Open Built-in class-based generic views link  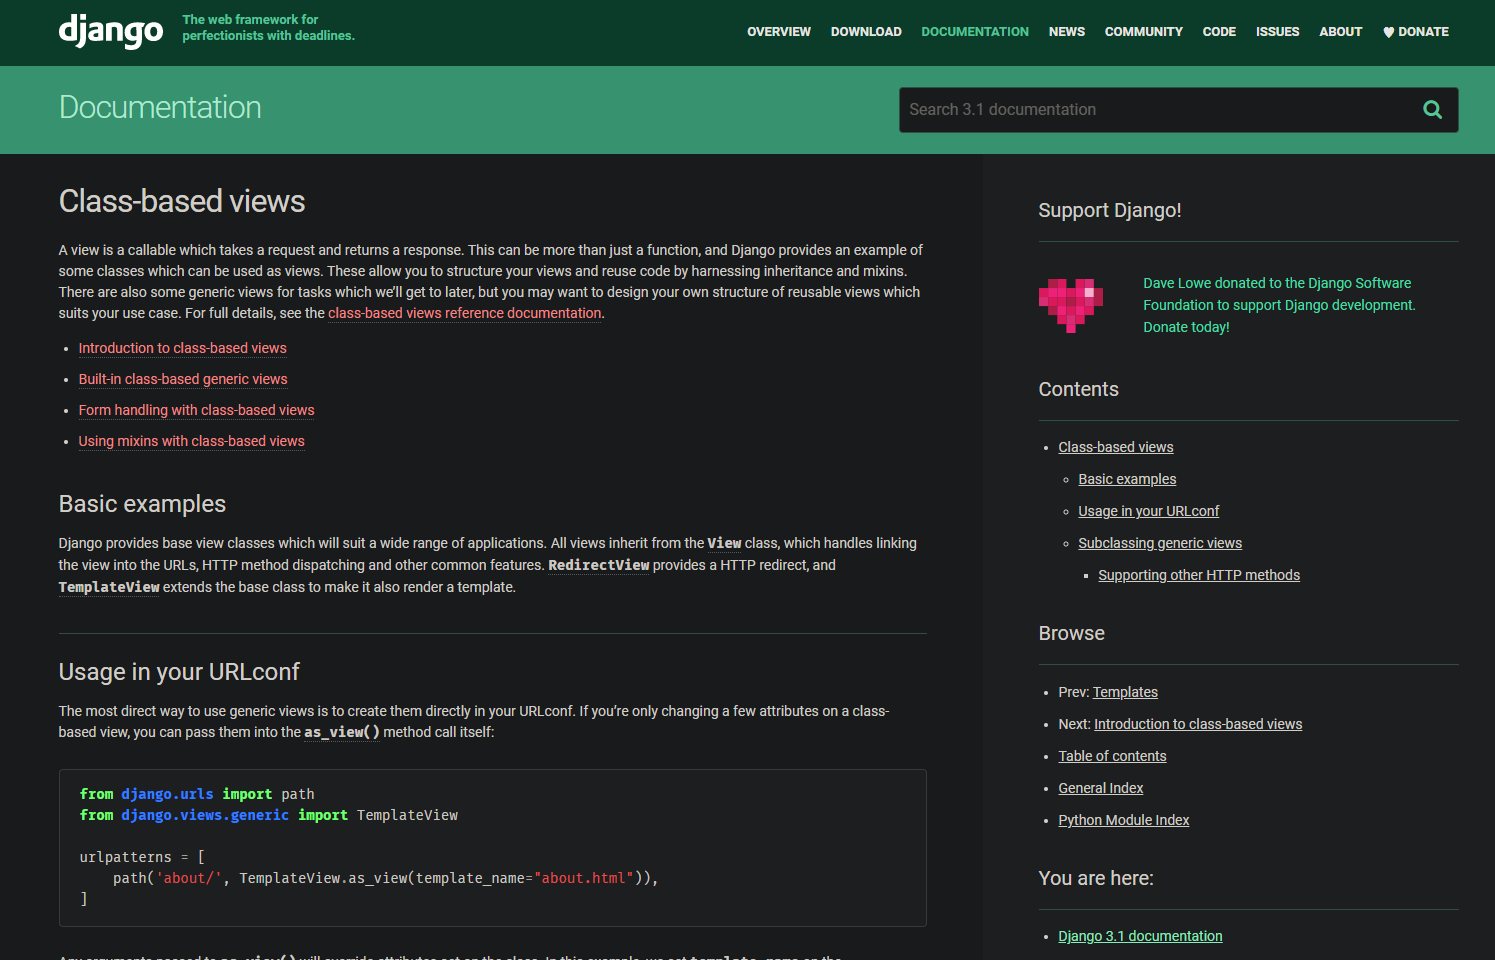pyautogui.click(x=183, y=379)
